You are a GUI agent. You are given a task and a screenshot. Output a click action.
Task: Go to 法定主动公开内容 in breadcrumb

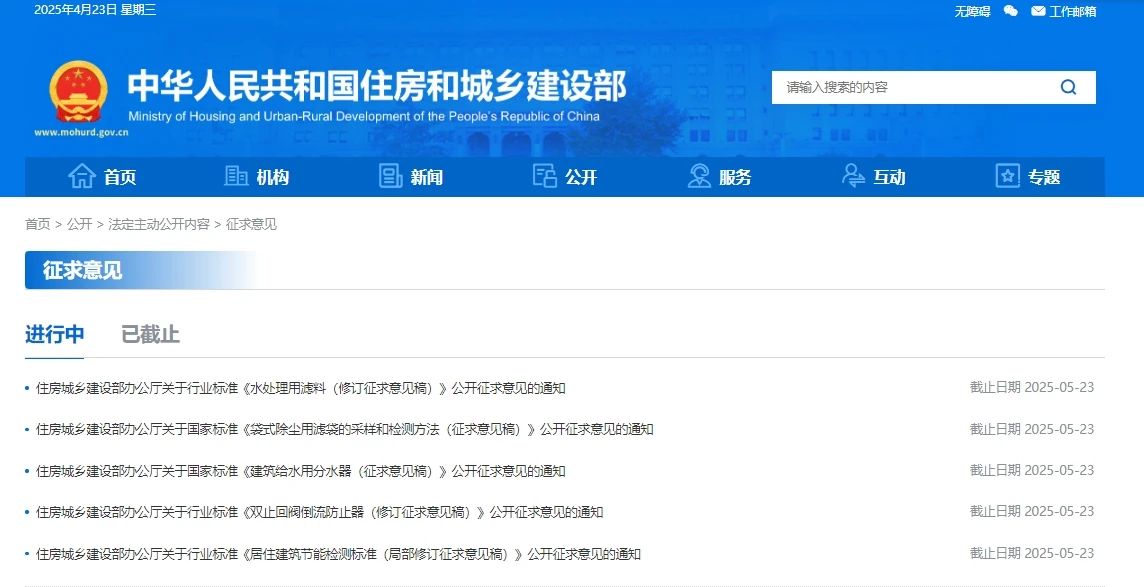click(159, 224)
